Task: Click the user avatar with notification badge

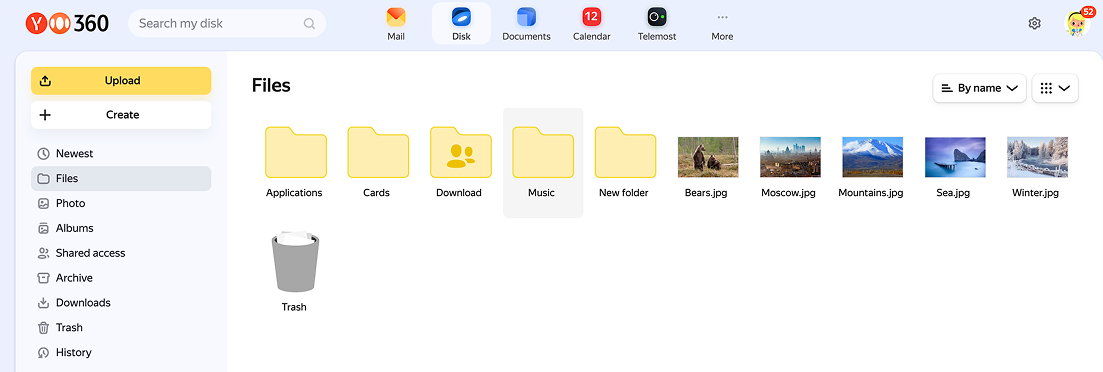Action: click(1077, 23)
